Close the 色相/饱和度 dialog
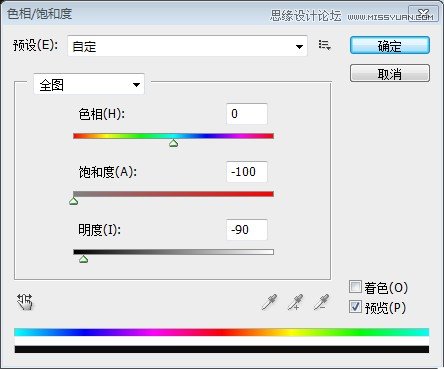Screen dimensions: 444x369 click(423, 14)
